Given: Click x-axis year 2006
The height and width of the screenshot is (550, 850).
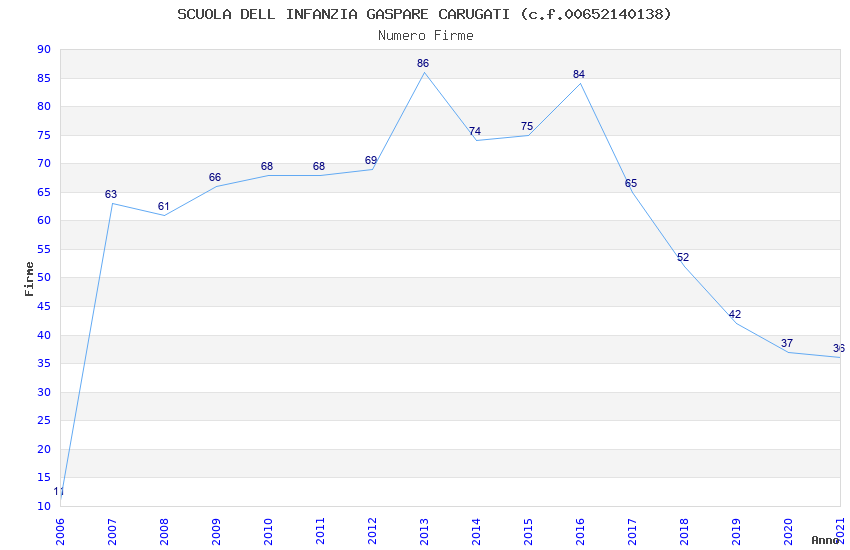Looking at the screenshot, I should tap(60, 532).
